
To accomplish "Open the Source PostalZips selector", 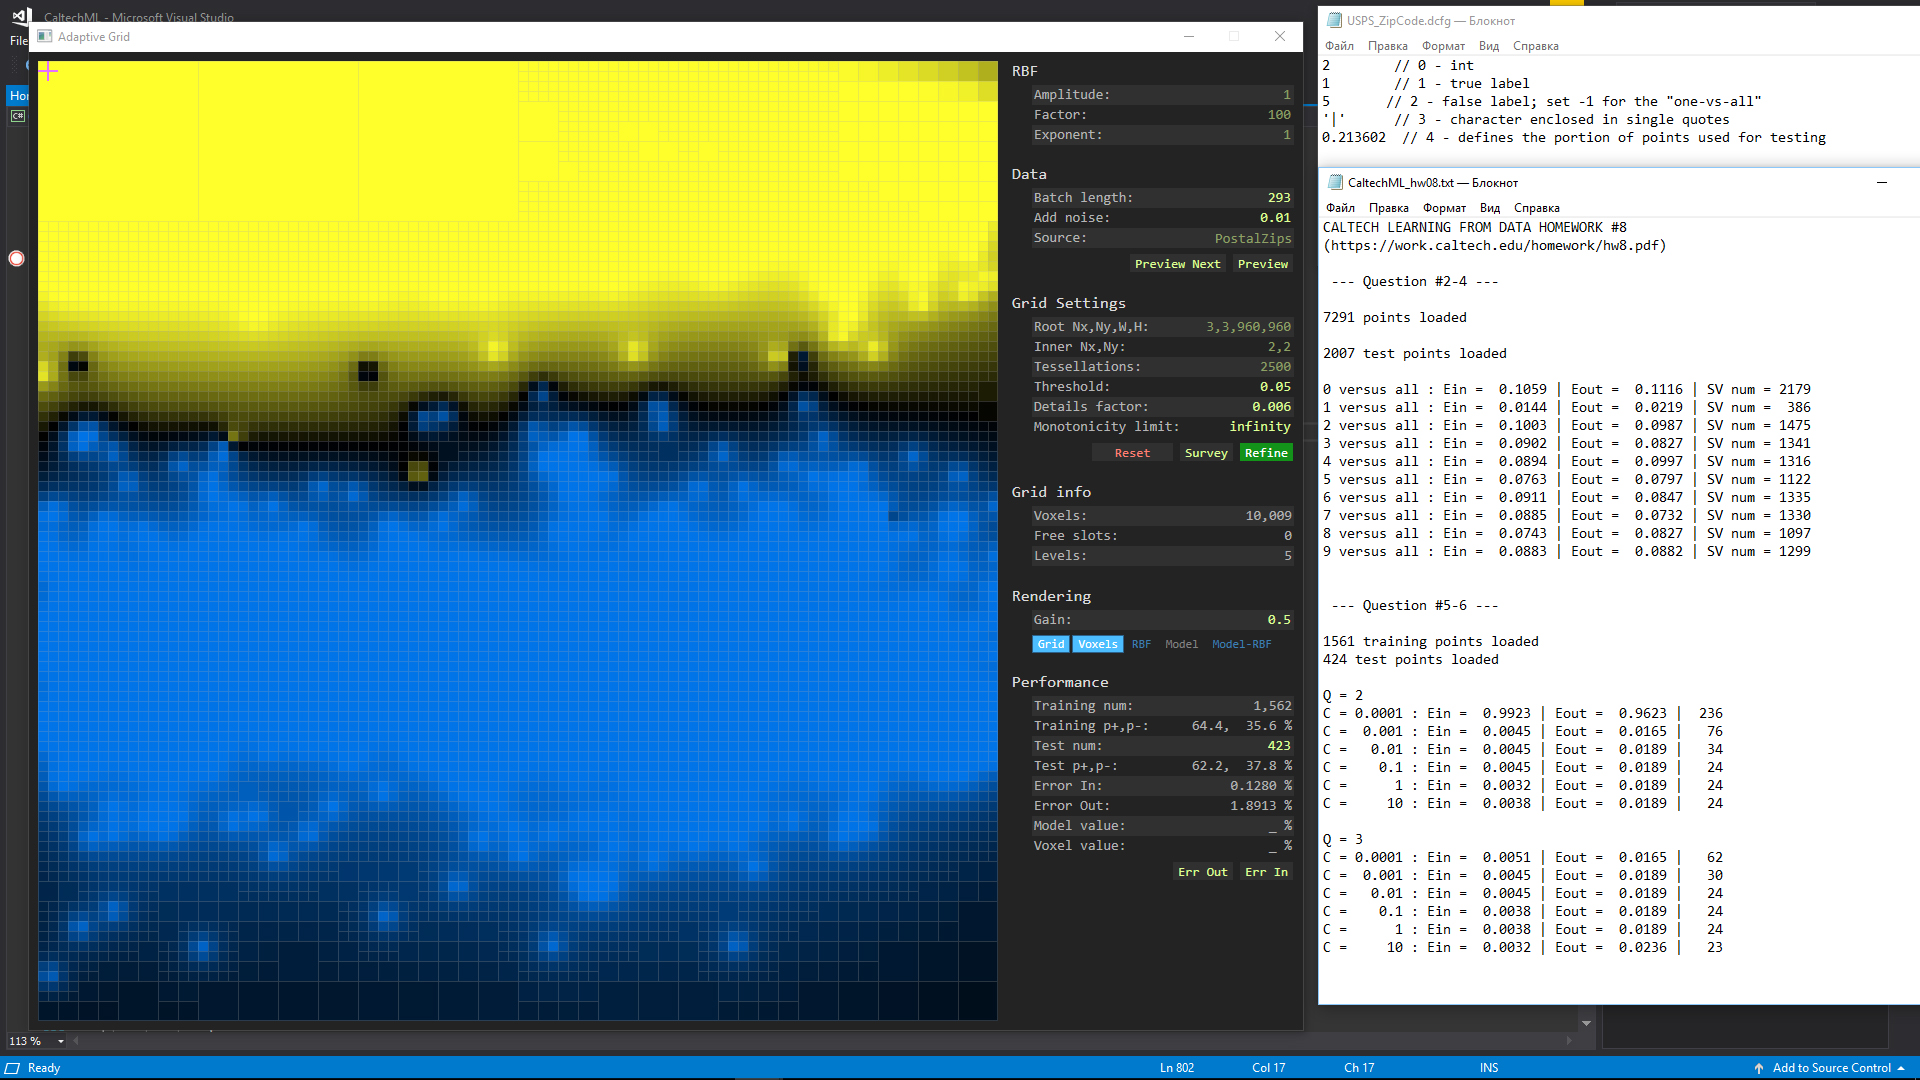I will click(x=1252, y=238).
